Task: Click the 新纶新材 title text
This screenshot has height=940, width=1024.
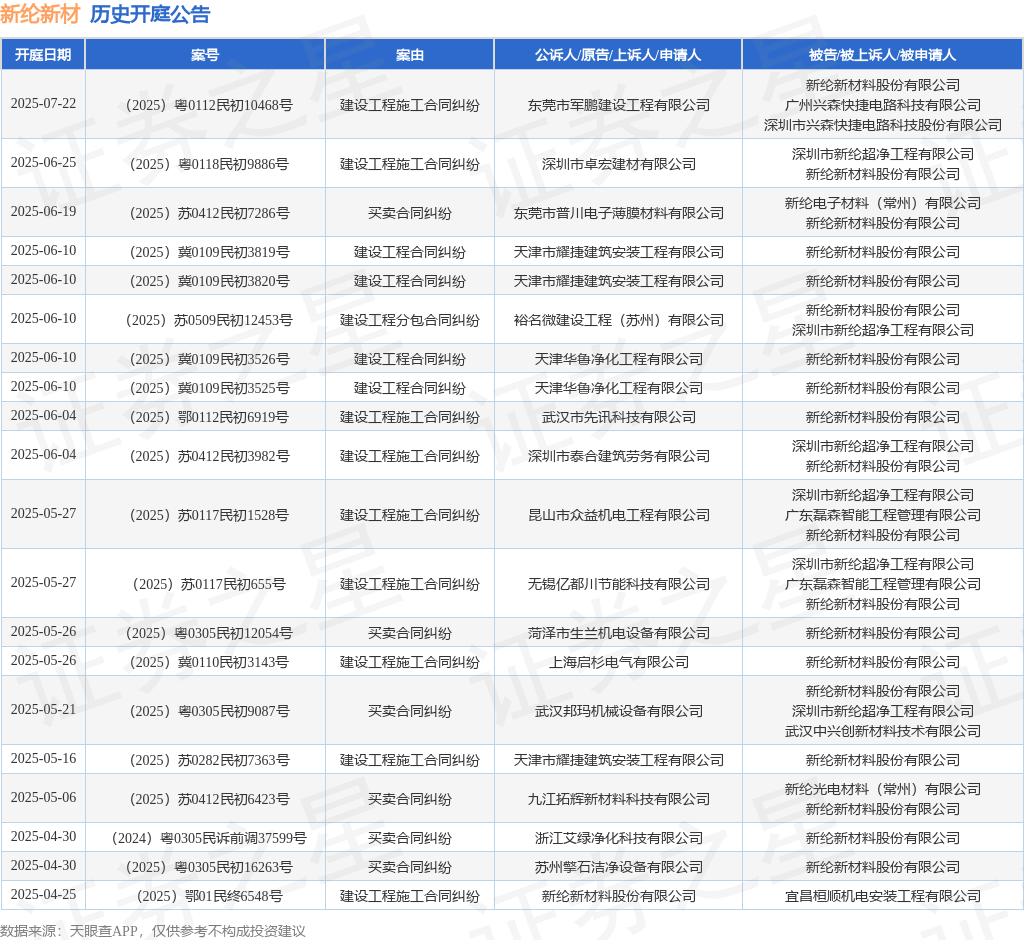Action: 40,14
